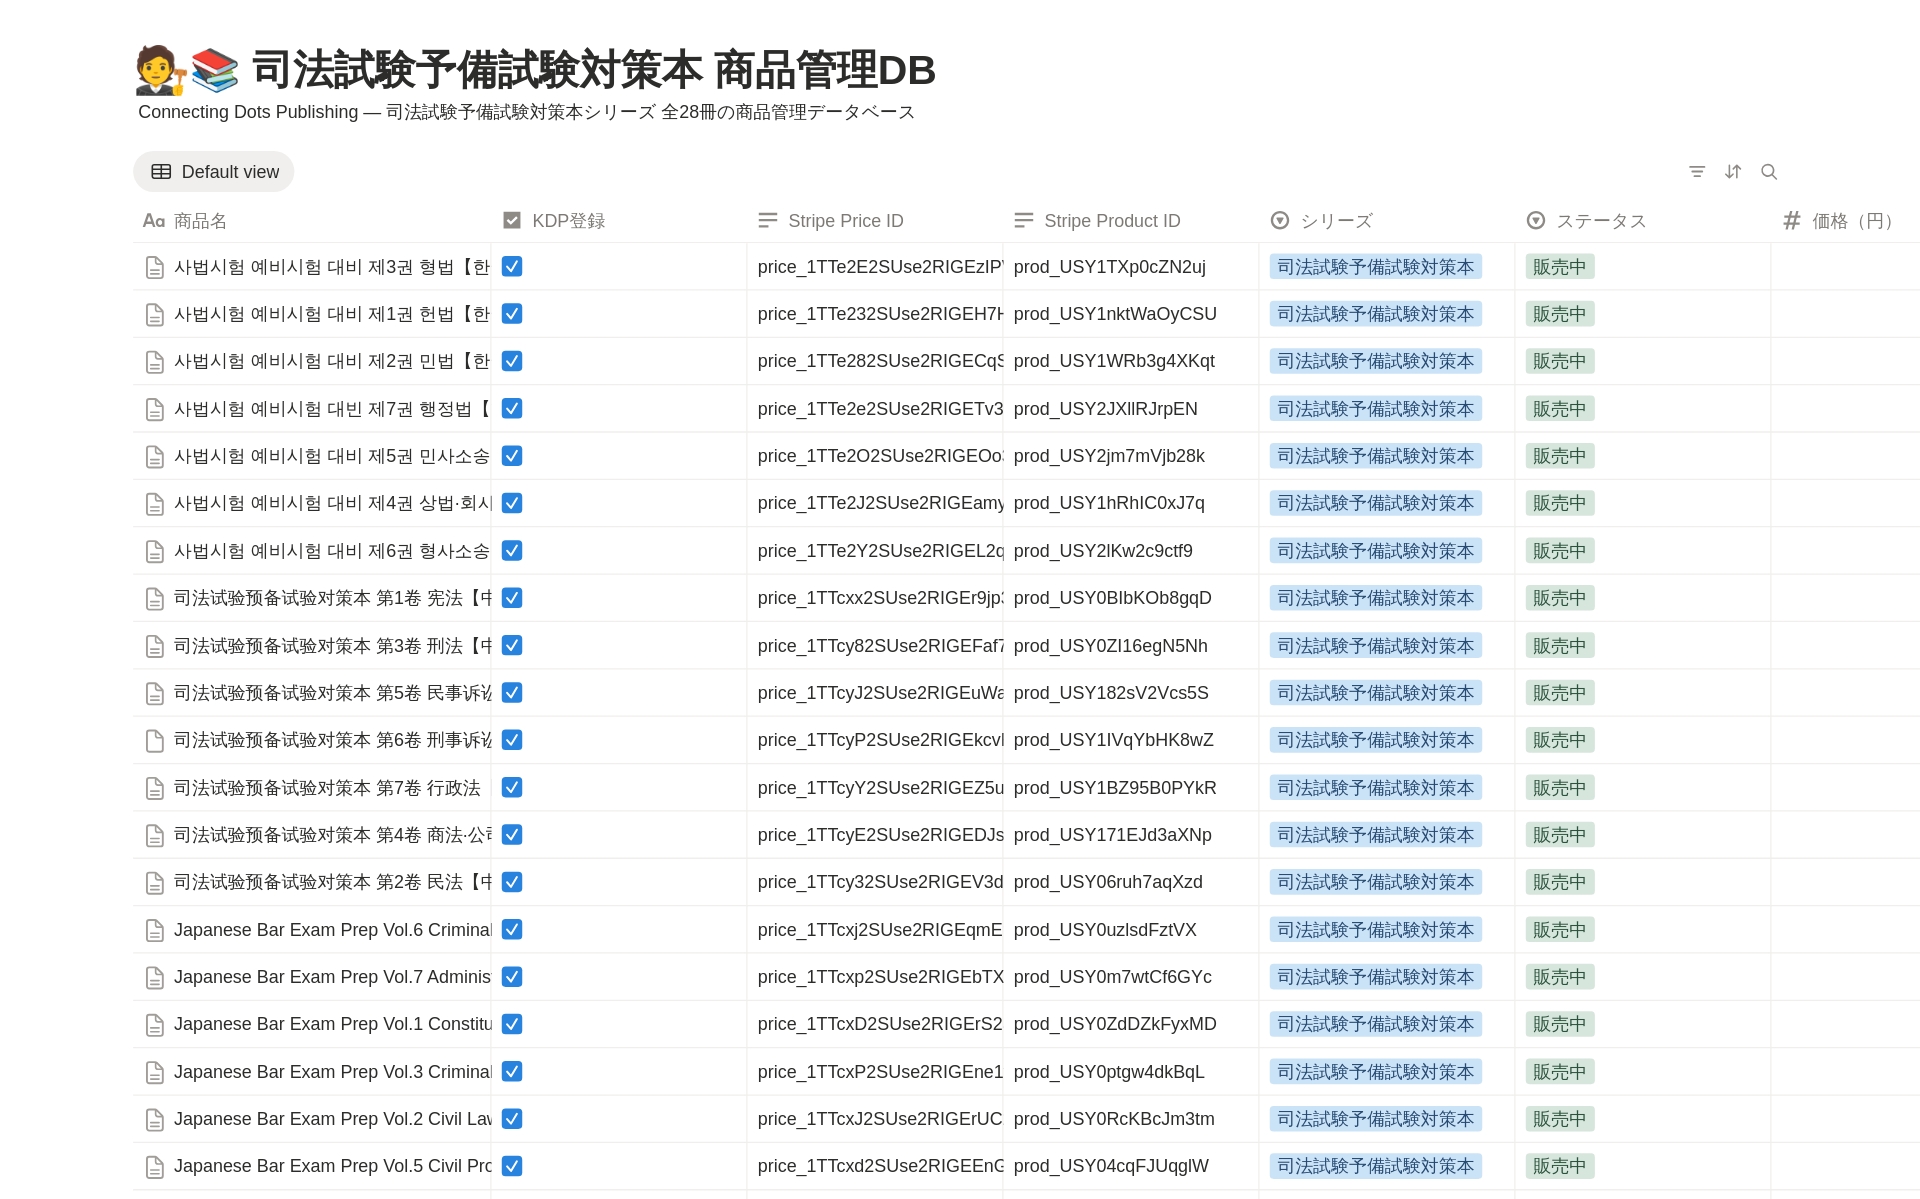Select price ID cell starting price_1TTcyJ2SUse2RIGEuW
Viewport: 1920px width, 1199px height.
pyautogui.click(x=875, y=693)
